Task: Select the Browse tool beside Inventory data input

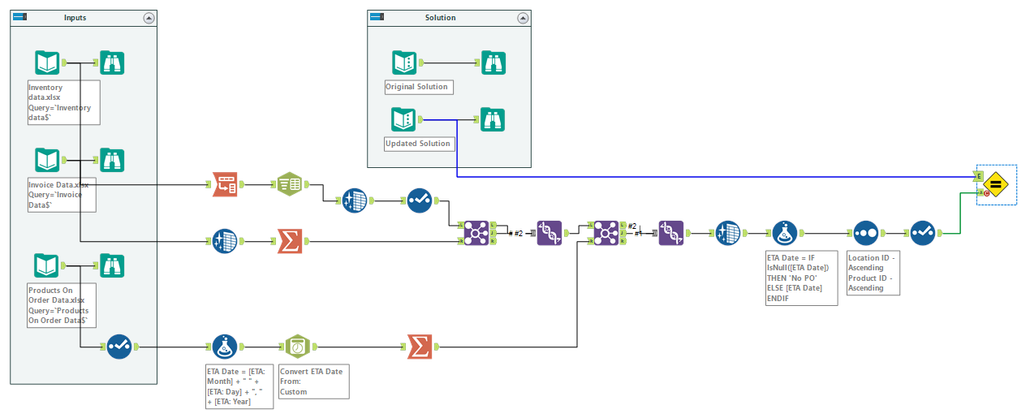Action: pos(112,63)
